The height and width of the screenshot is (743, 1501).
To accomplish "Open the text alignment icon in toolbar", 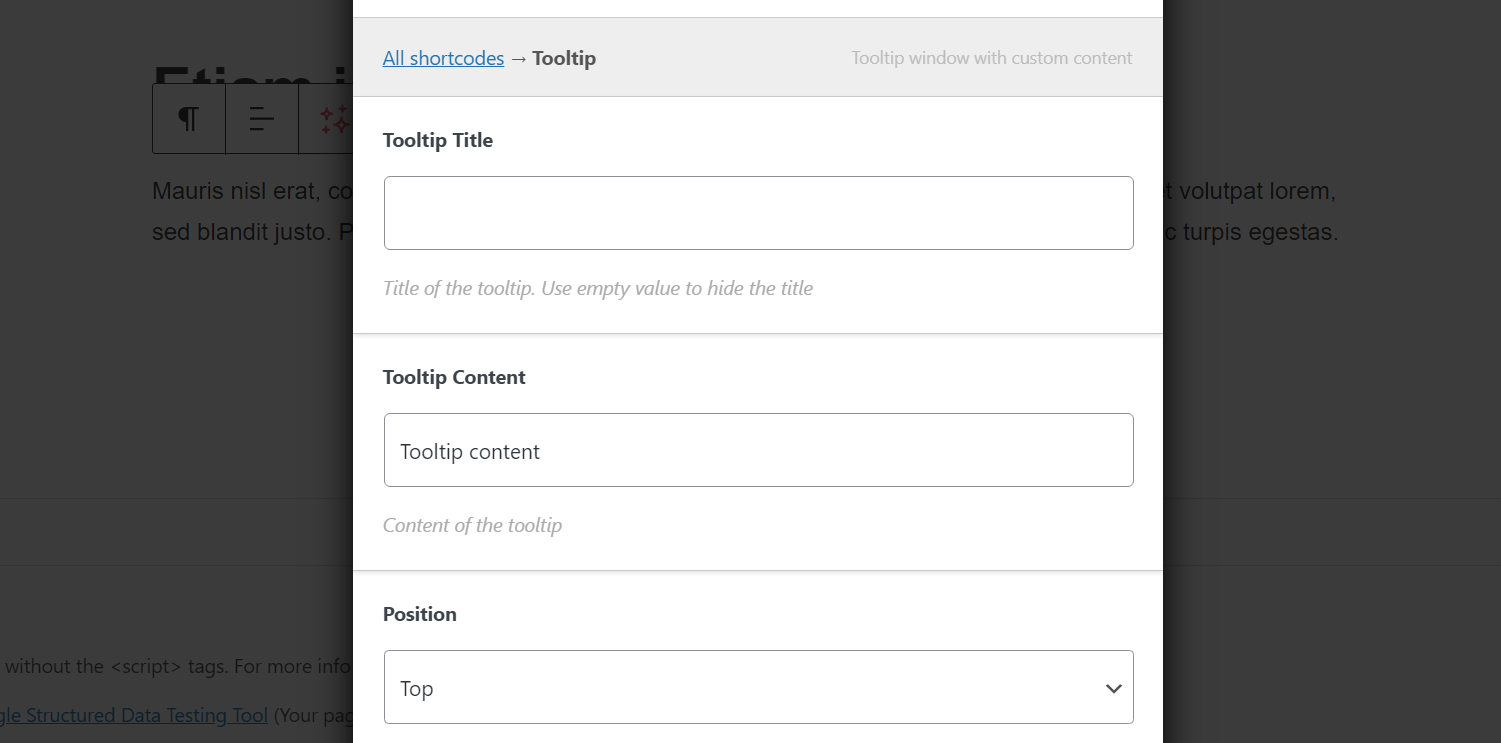I will (x=261, y=118).
